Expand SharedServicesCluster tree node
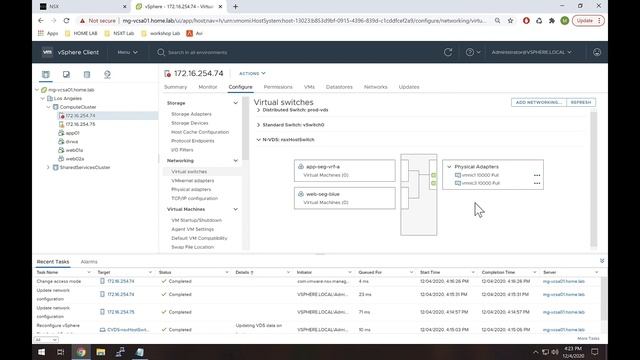 tap(48, 167)
